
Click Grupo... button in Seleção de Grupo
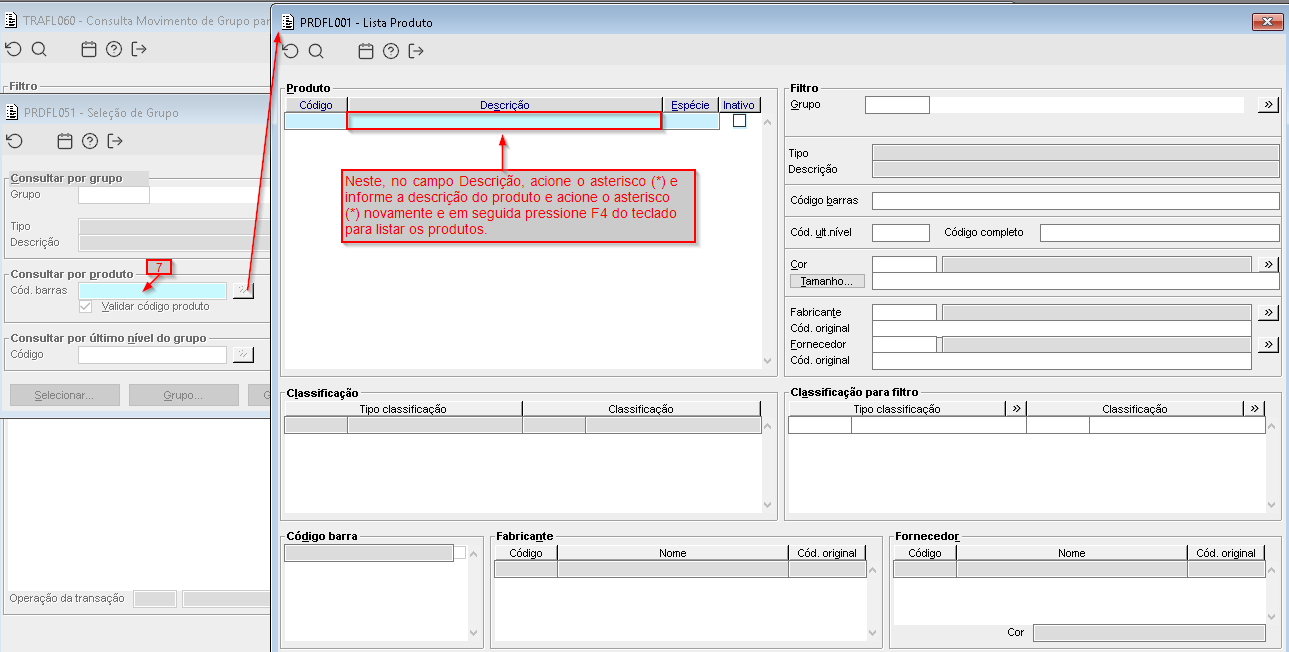[x=183, y=395]
